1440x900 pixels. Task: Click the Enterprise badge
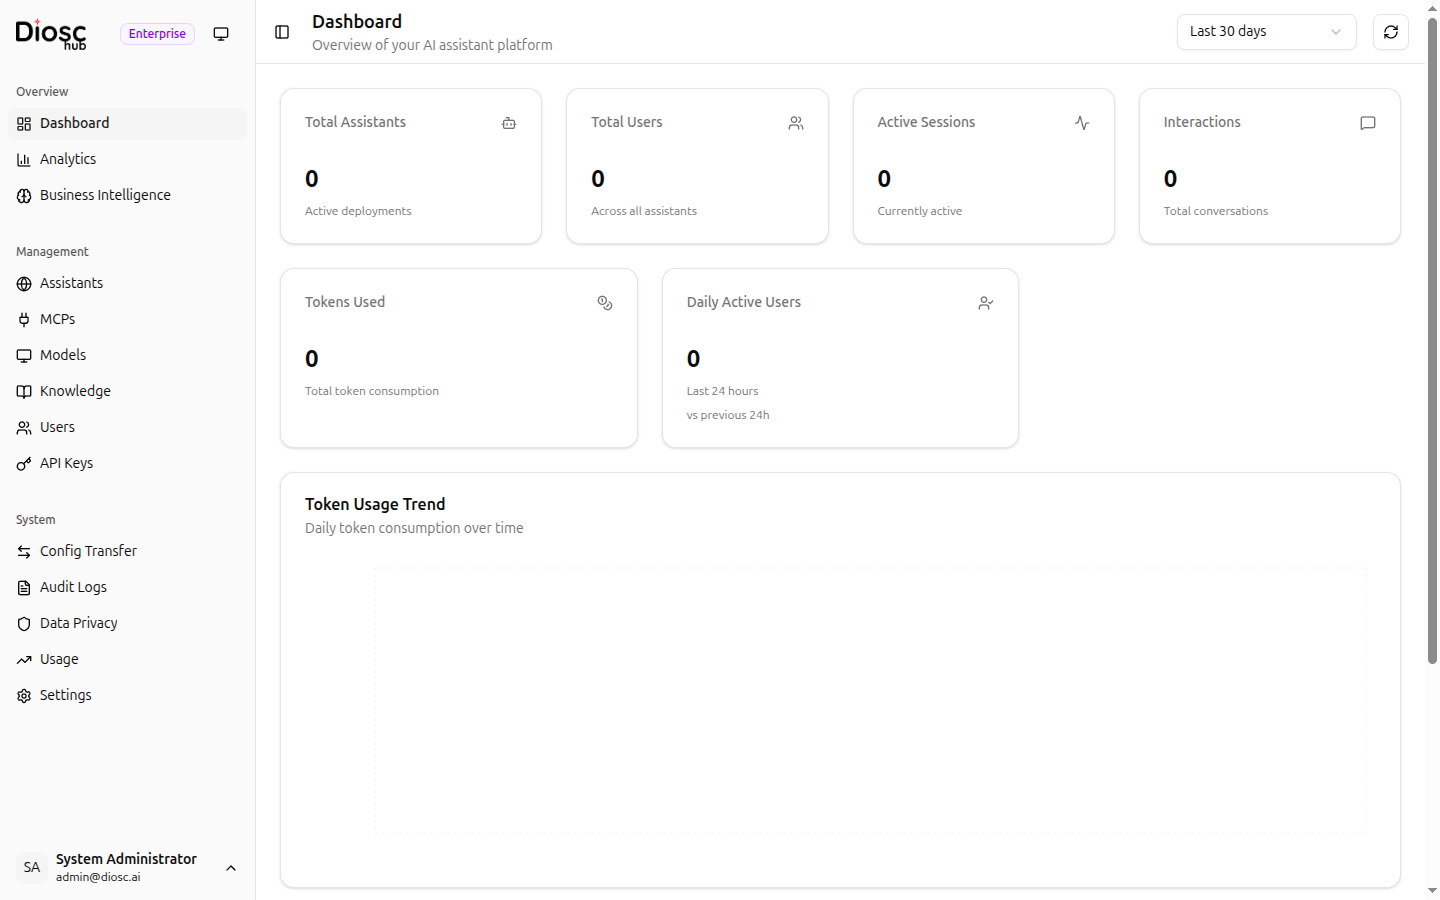tap(157, 34)
